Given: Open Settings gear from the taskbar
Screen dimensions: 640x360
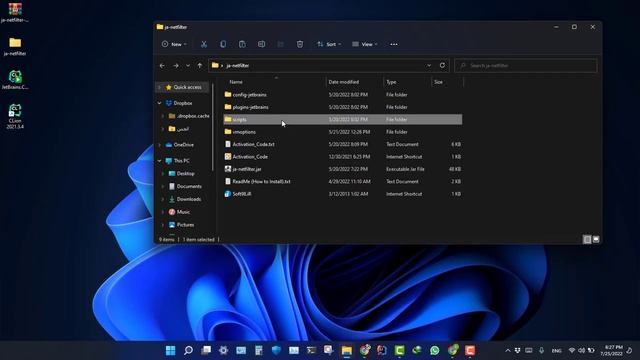Looking at the screenshot, I should coord(223,350).
